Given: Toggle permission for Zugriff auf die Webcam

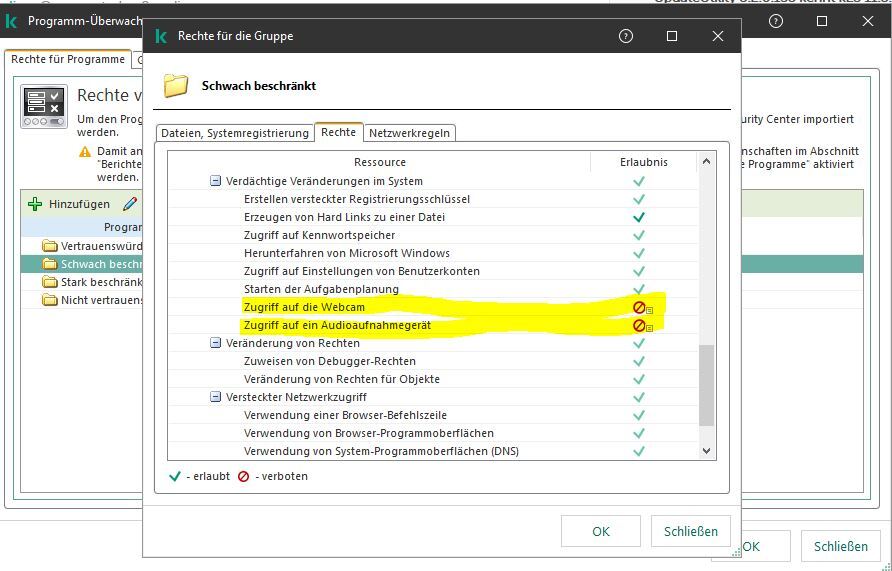Looking at the screenshot, I should pos(638,307).
